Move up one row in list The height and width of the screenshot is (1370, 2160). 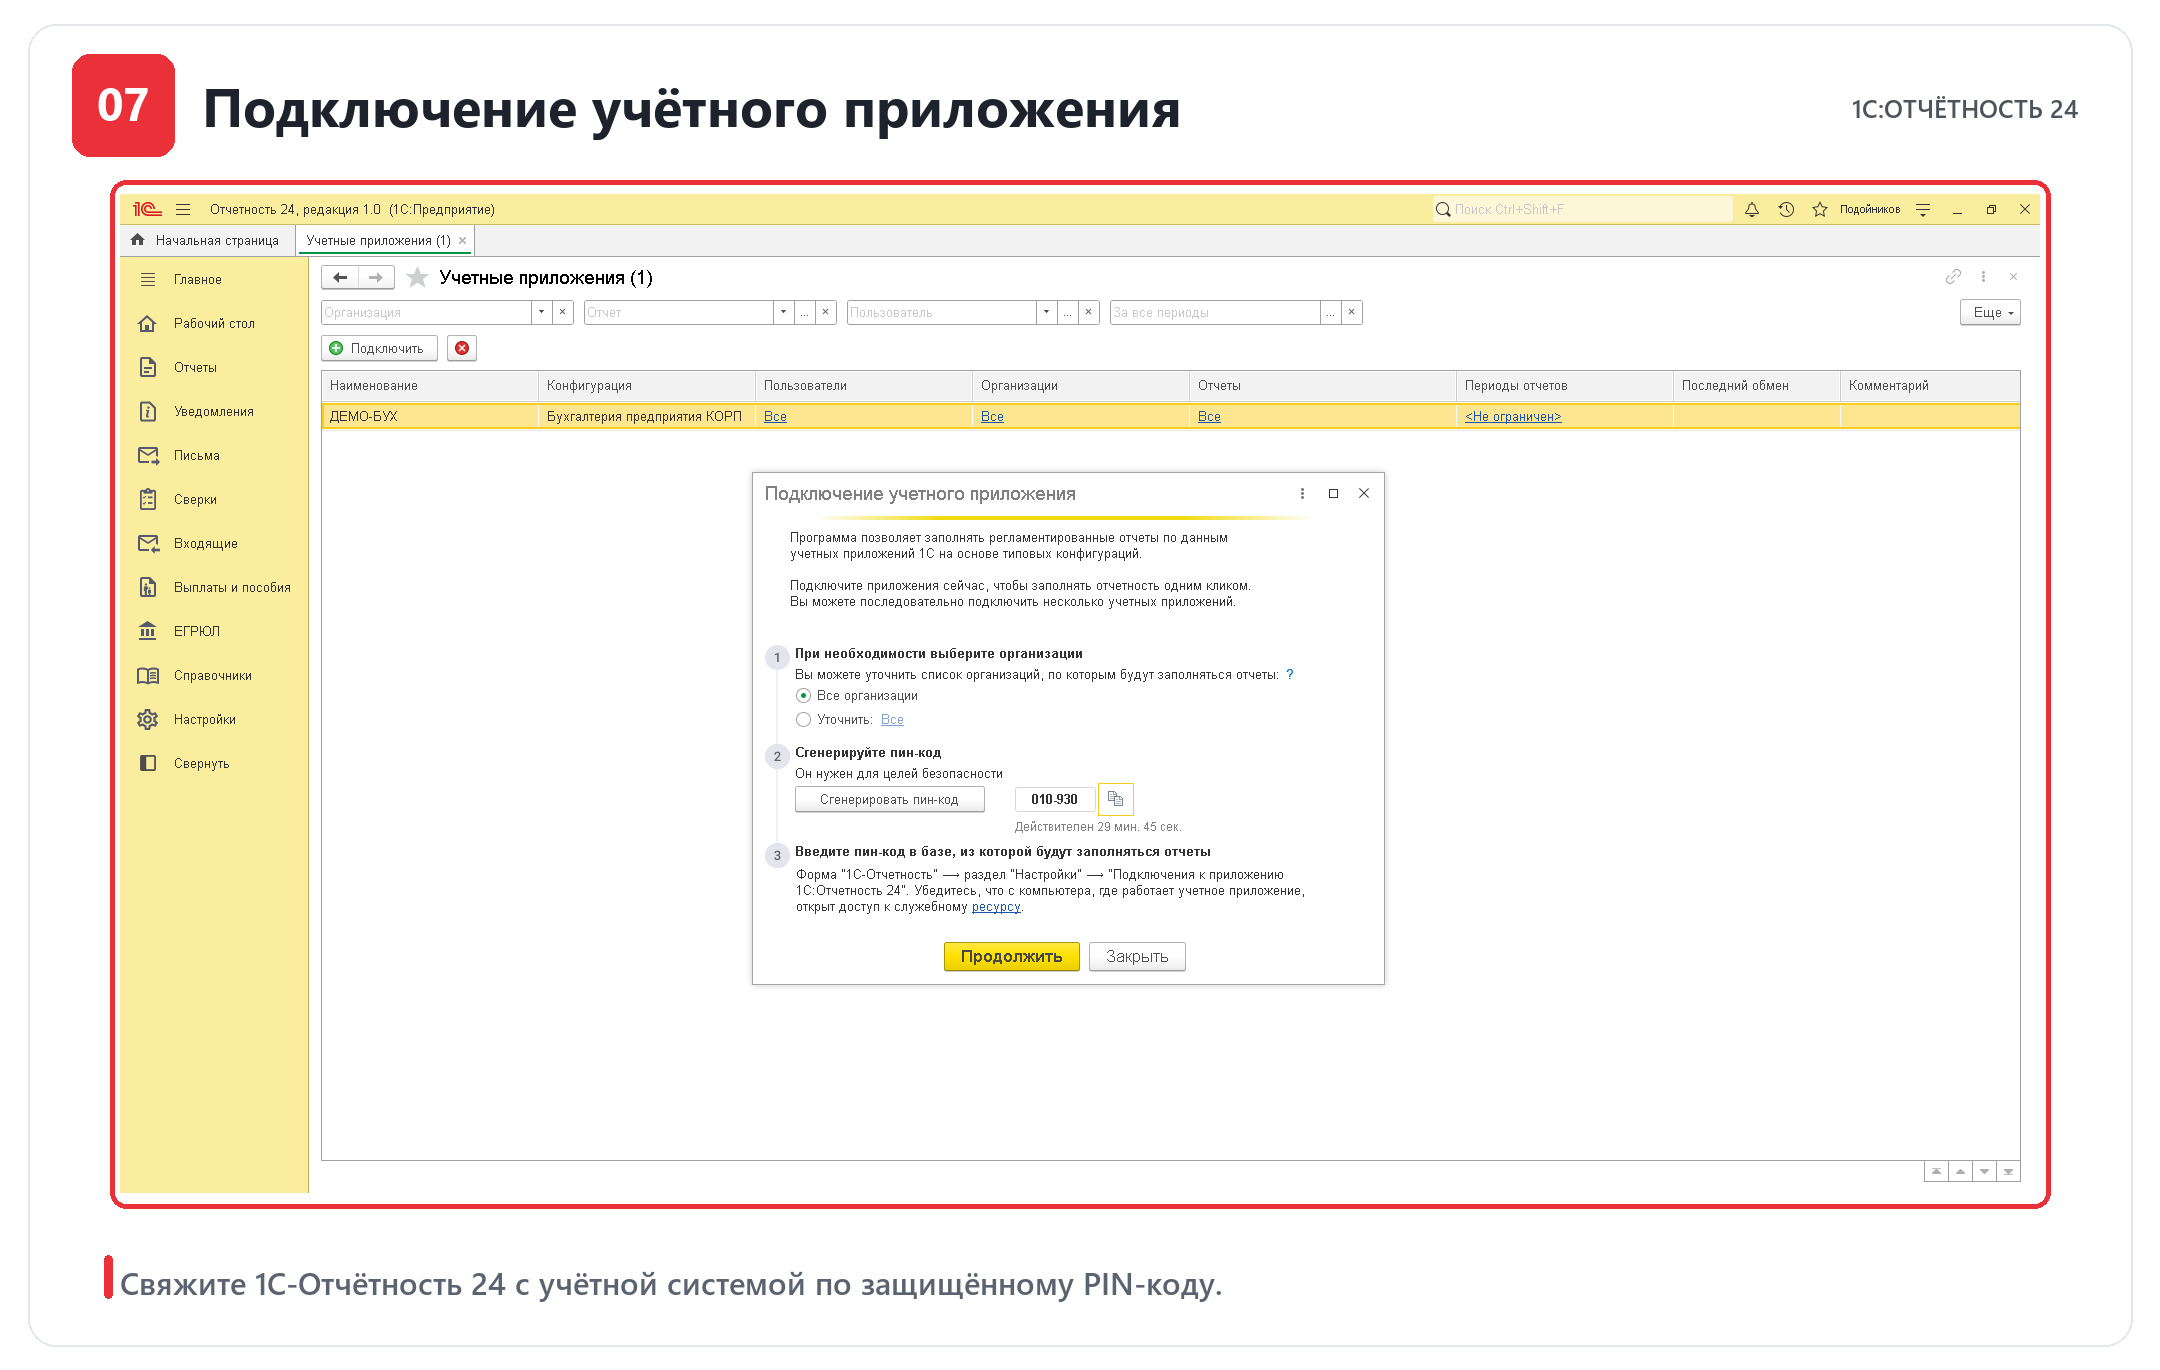tap(1960, 1171)
